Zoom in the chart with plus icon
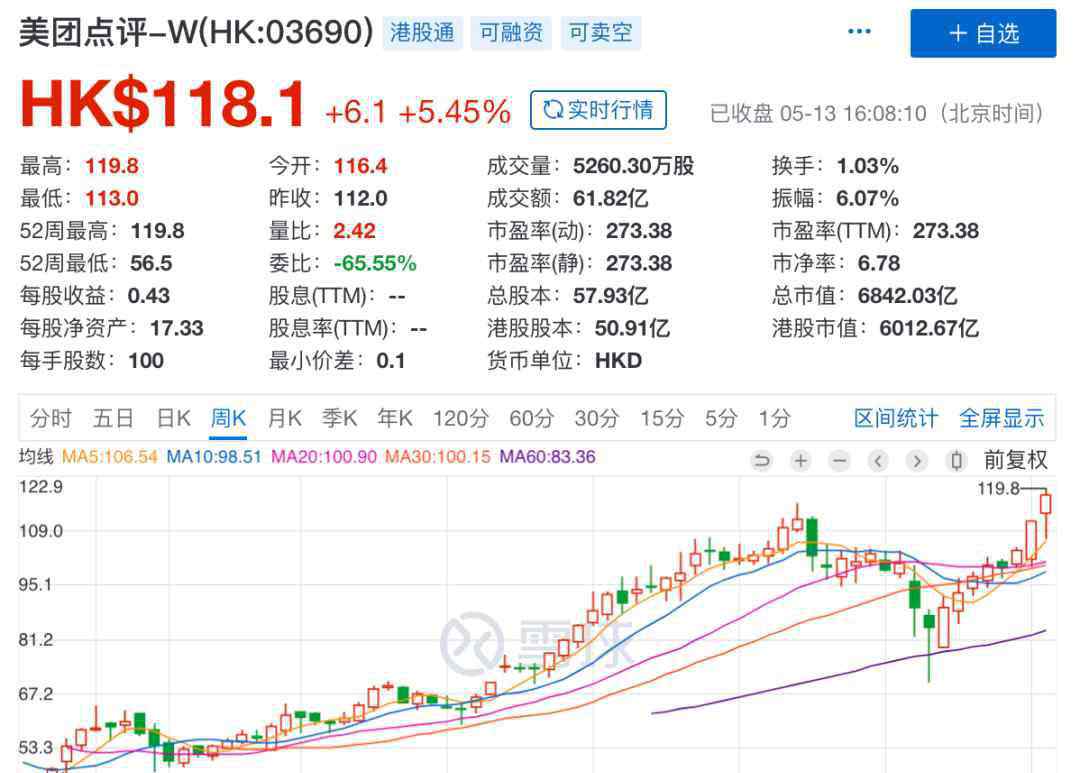This screenshot has height=773, width=1080. pos(800,460)
